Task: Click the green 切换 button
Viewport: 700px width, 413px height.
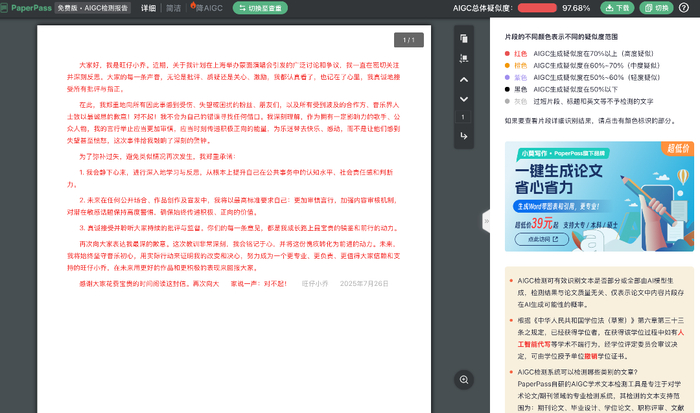Action: click(x=656, y=8)
